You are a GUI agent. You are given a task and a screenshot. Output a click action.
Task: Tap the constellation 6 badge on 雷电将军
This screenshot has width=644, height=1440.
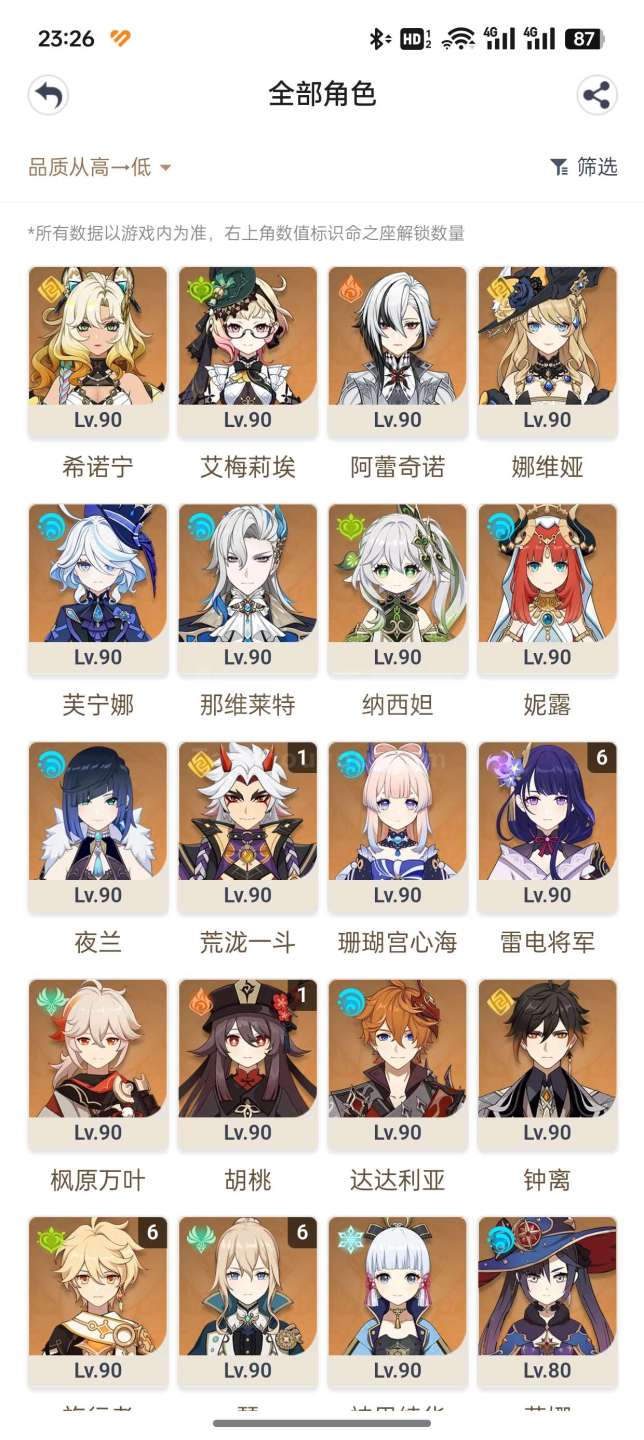tap(602, 757)
